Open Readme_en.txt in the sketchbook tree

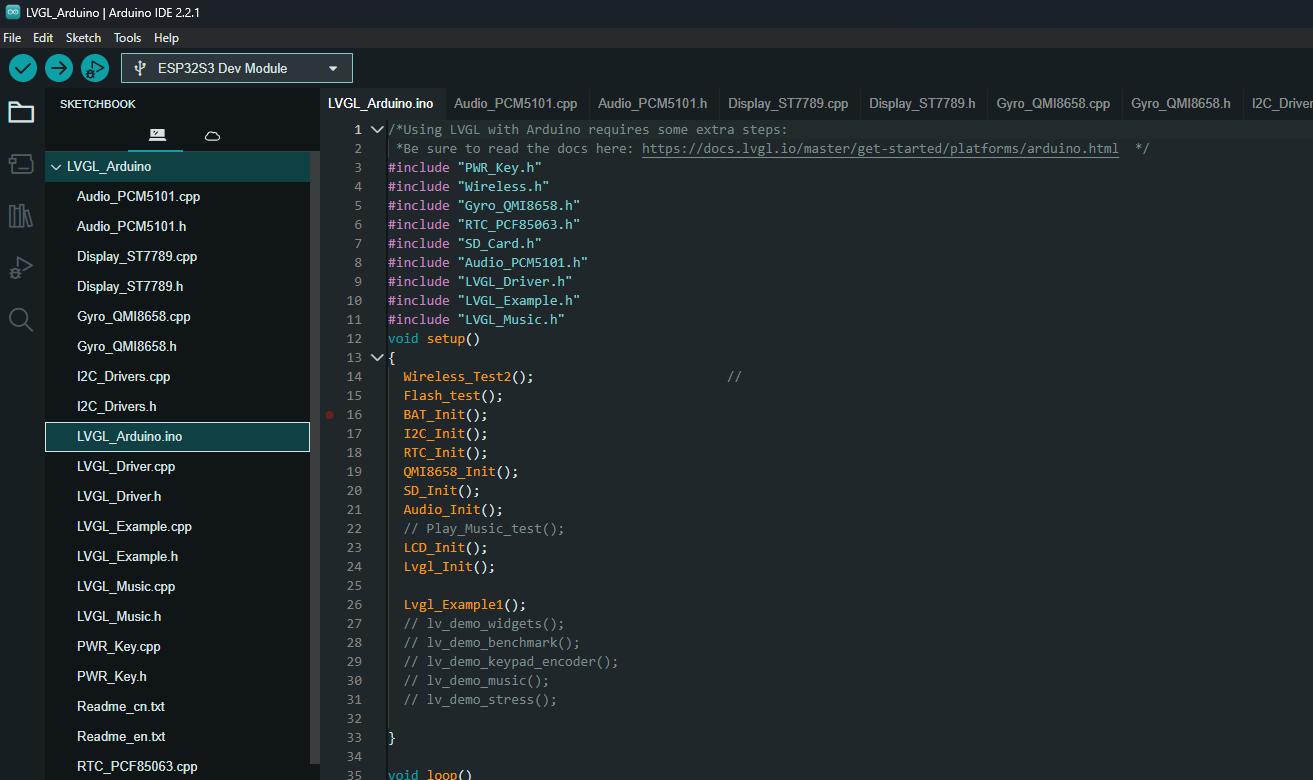coord(177,737)
